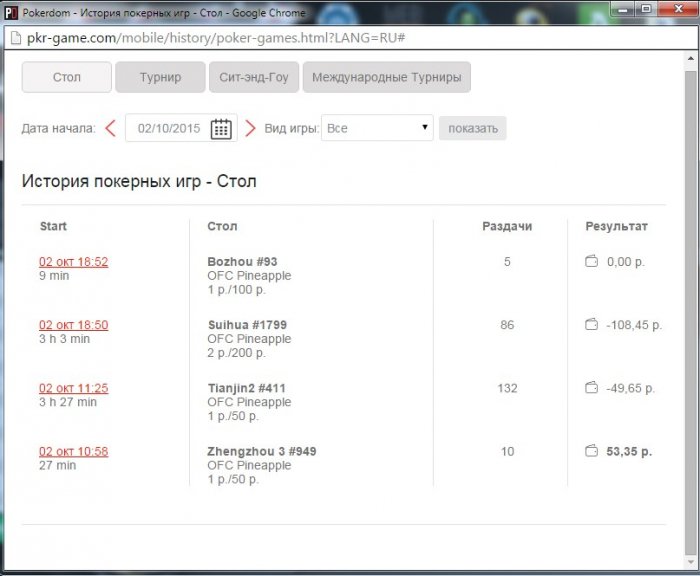
Task: Click result value 53,35 р.
Action: (629, 451)
